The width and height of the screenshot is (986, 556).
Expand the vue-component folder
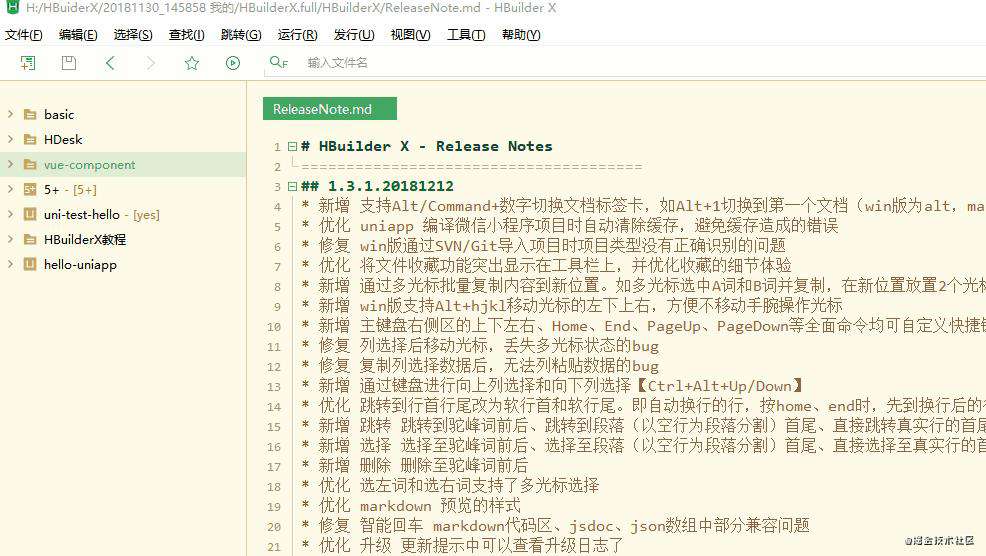point(10,164)
